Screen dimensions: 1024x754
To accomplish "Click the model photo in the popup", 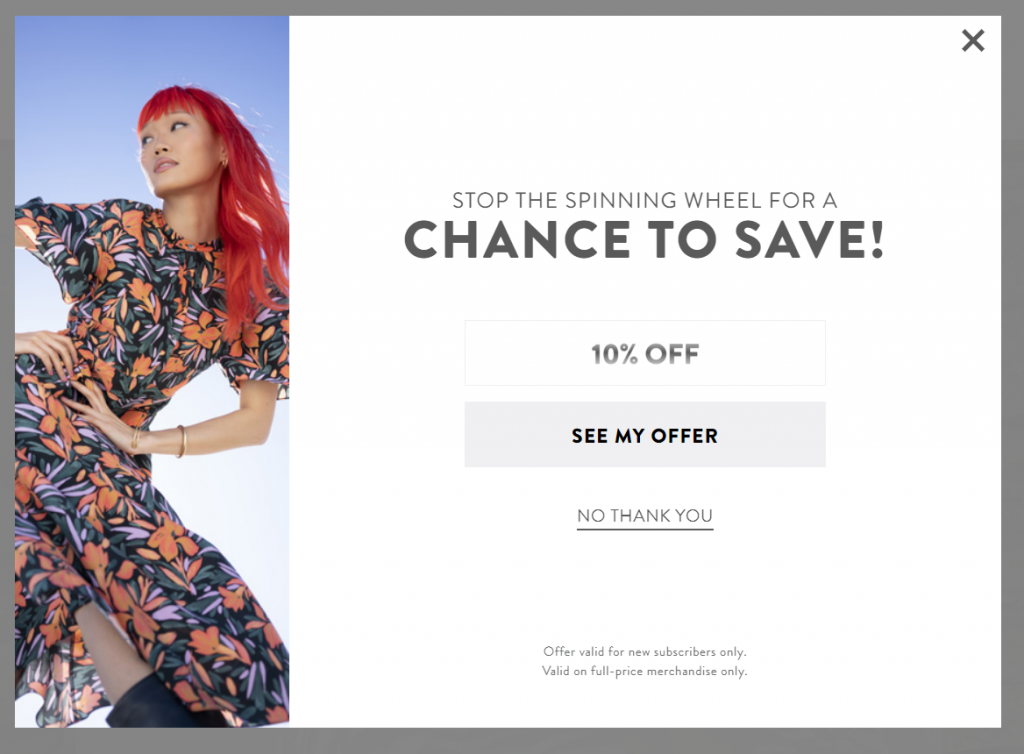I will click(152, 371).
